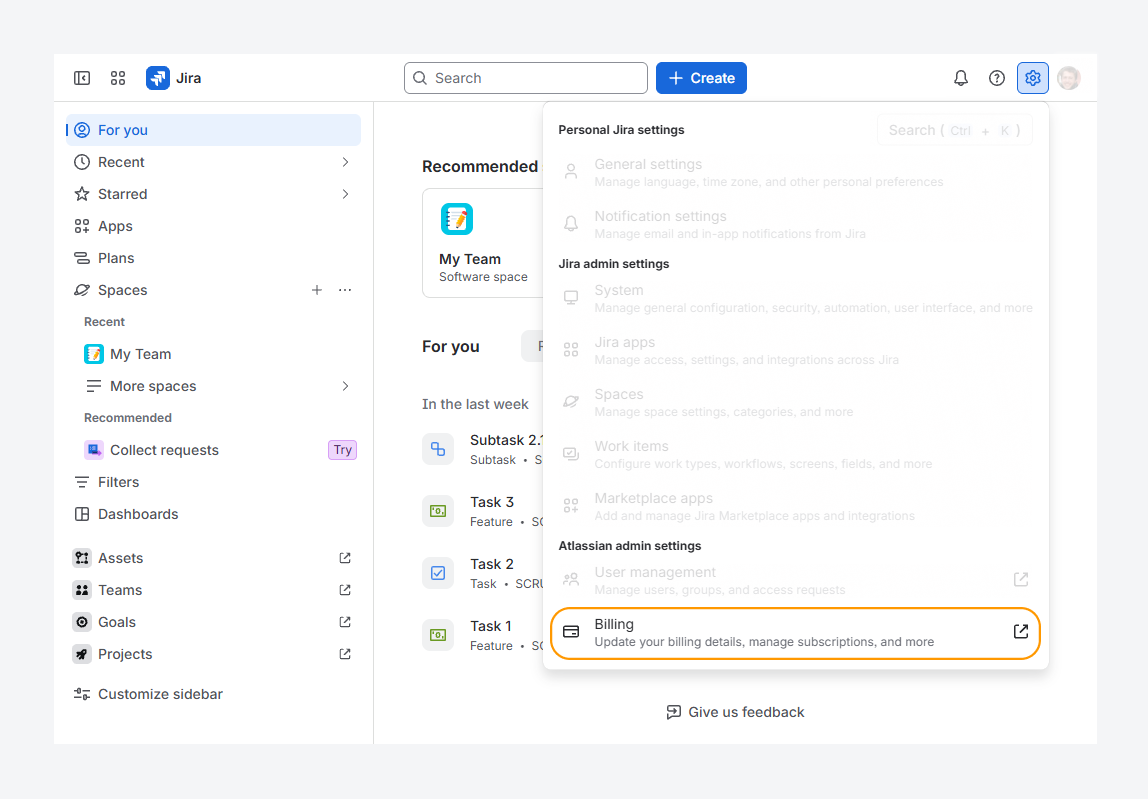This screenshot has height=799, width=1148.
Task: Click the Jira logo
Action: point(174,78)
